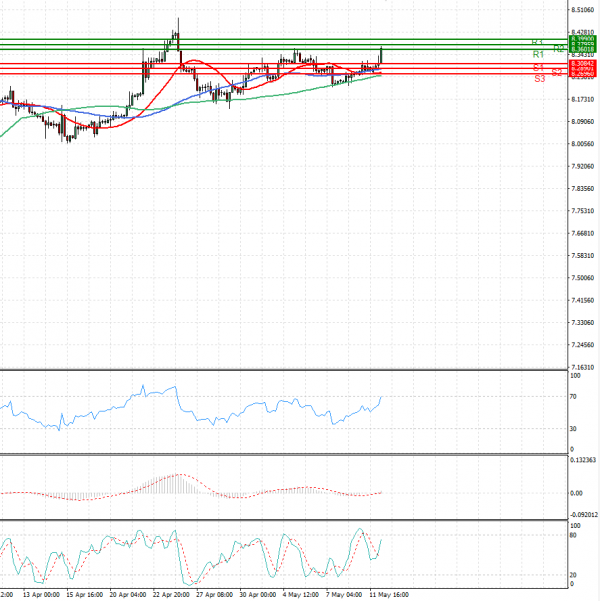Click the 27 Apr 08:00 time label
The width and height of the screenshot is (600, 601).
pyautogui.click(x=214, y=595)
